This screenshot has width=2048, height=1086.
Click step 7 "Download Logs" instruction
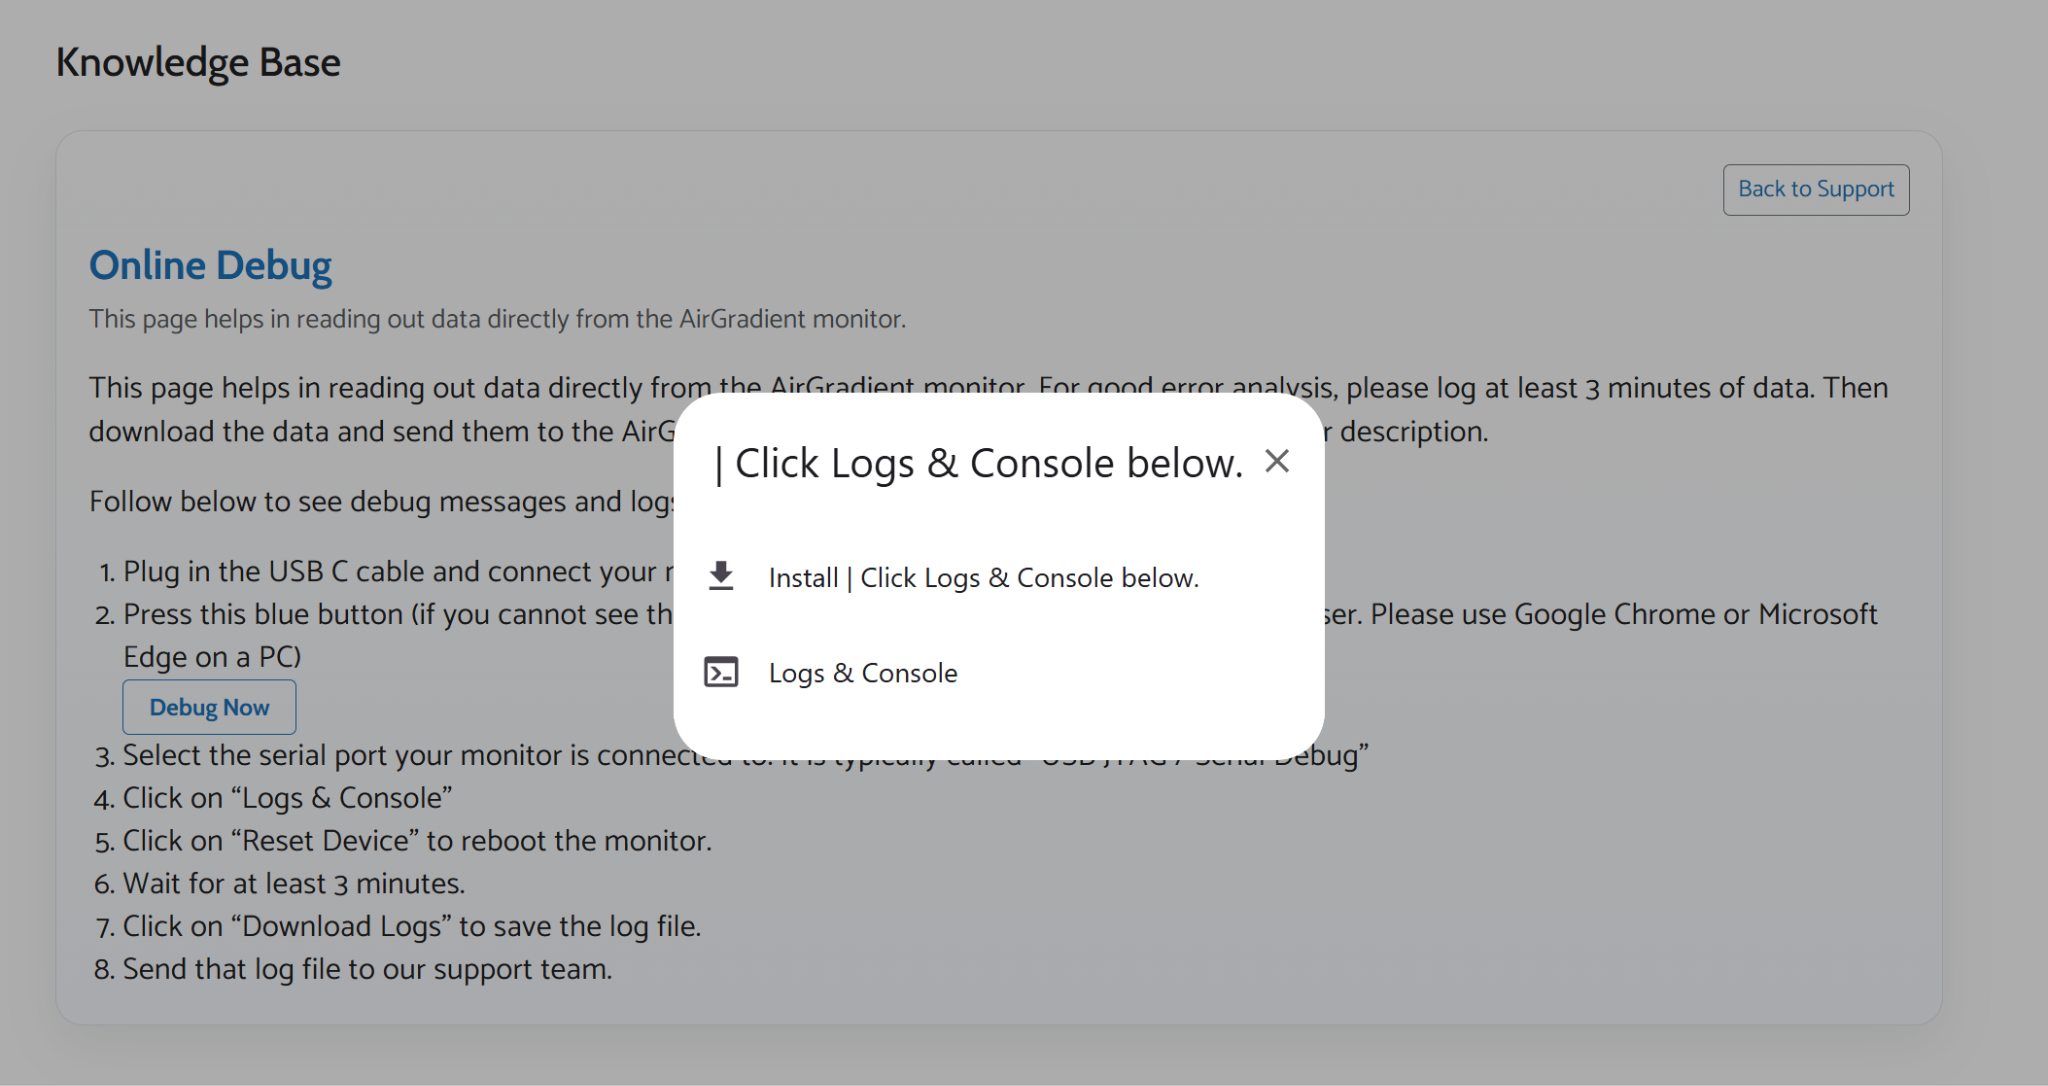411,927
